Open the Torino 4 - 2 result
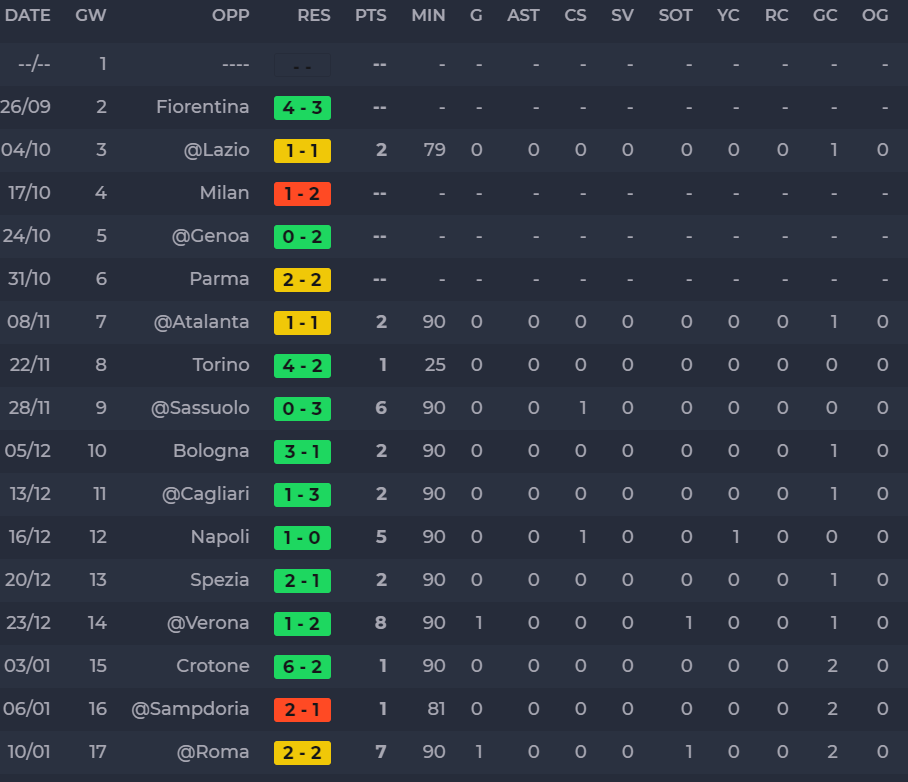Viewport: 908px width, 782px height. pos(302,366)
